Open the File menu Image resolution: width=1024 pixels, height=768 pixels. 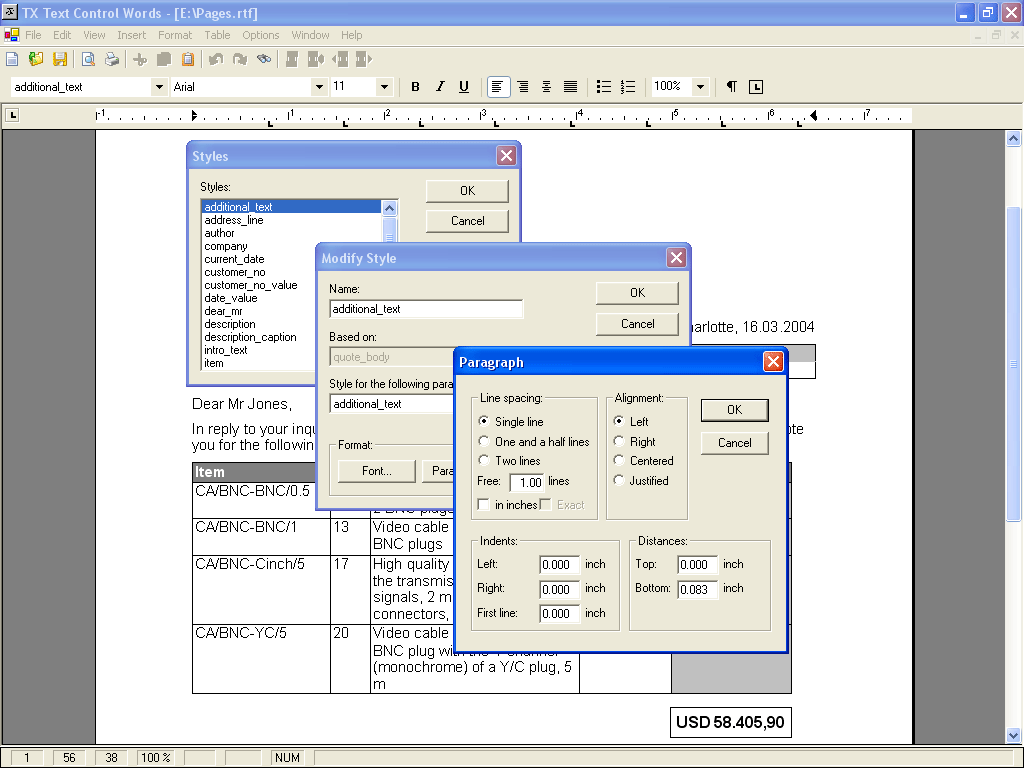[x=33, y=35]
